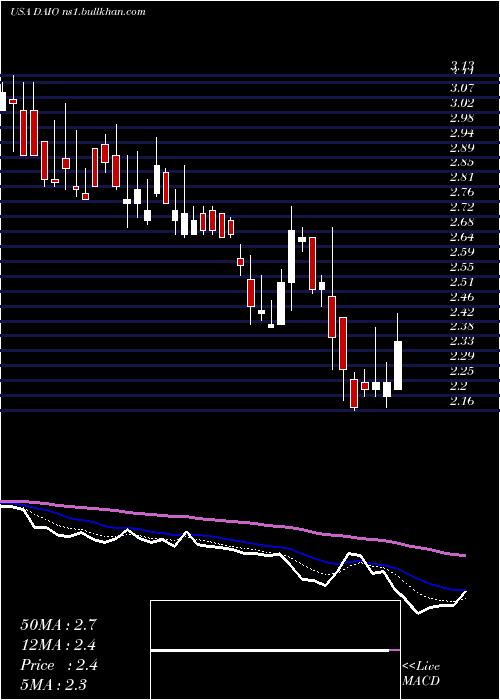Viewport: 500px width, 700px height.
Task: Select the 2.64 price axis label
Action: point(462,237)
